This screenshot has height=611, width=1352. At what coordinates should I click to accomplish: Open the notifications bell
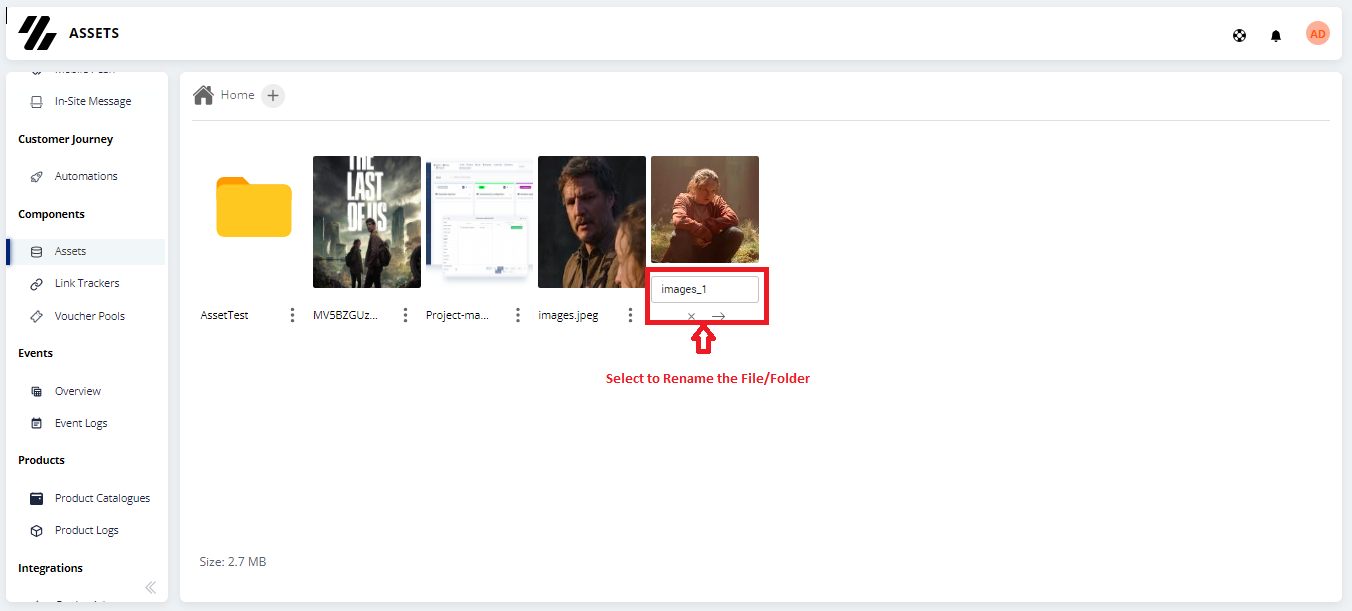pyautogui.click(x=1276, y=36)
